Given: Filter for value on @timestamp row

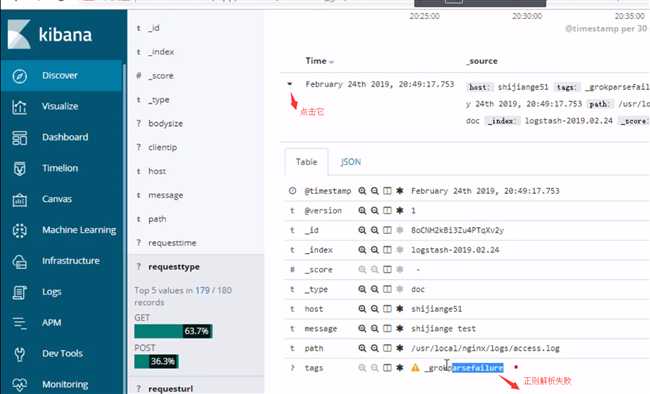Looking at the screenshot, I should pos(362,191).
